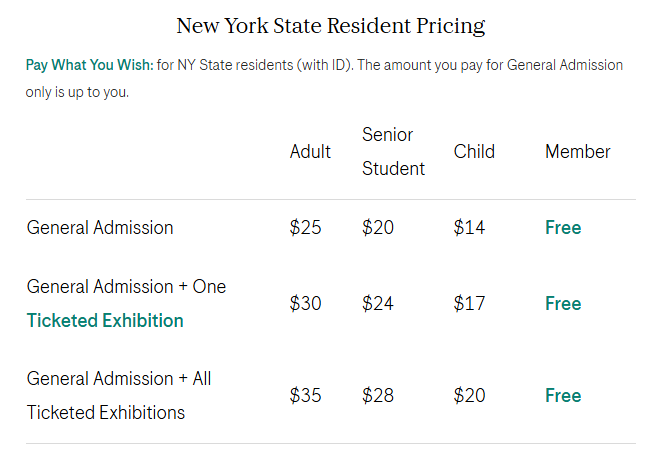The image size is (647, 452).
Task: Click the Child column header
Action: point(474,152)
